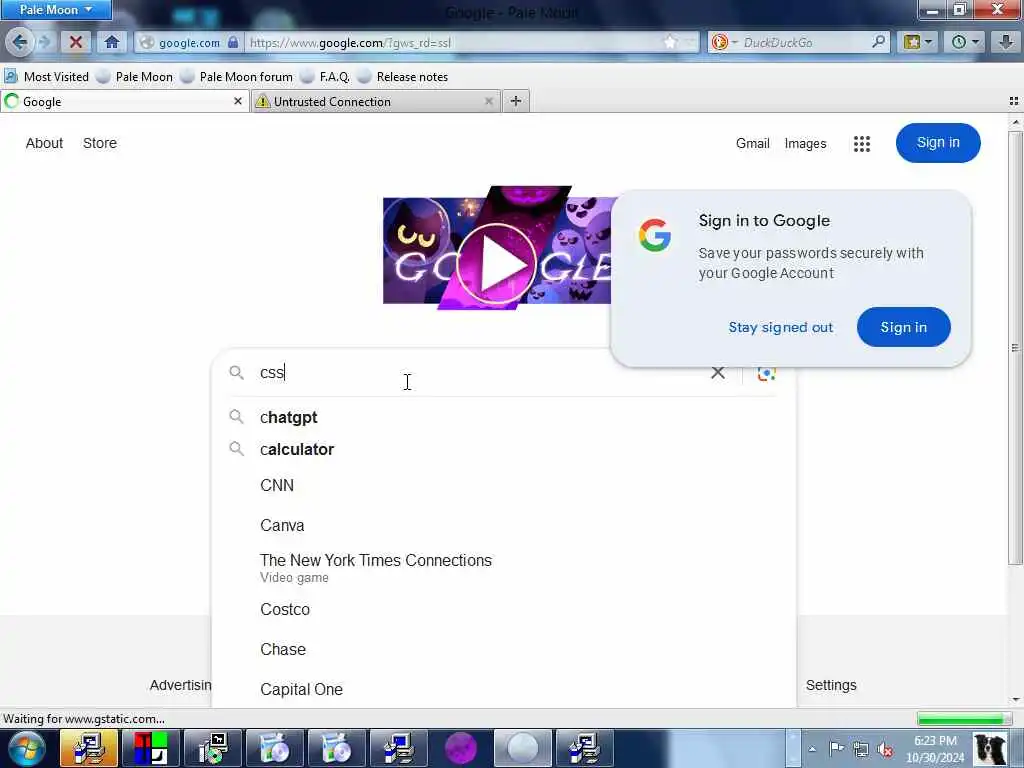
Task: Open the Action Center flag tray icon
Action: (837, 749)
